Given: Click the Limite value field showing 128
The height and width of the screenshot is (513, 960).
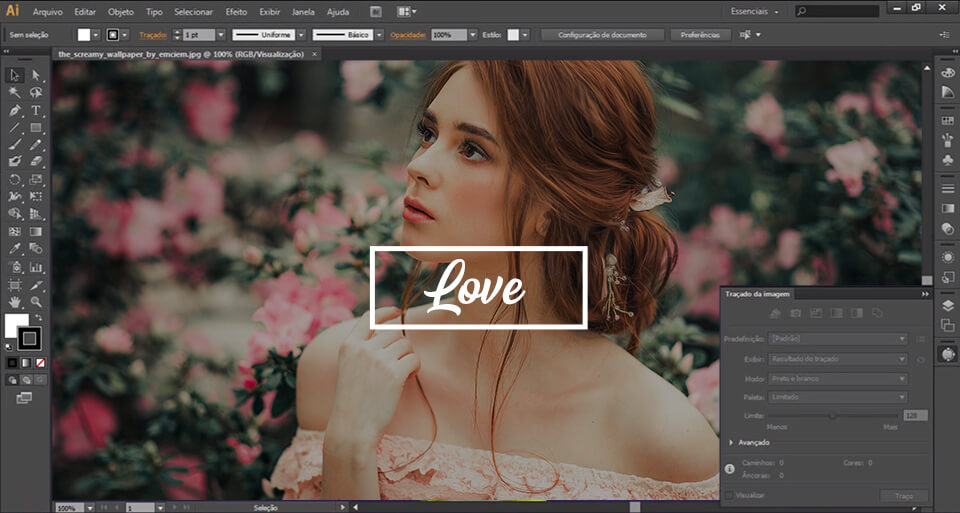Looking at the screenshot, I should [x=915, y=416].
